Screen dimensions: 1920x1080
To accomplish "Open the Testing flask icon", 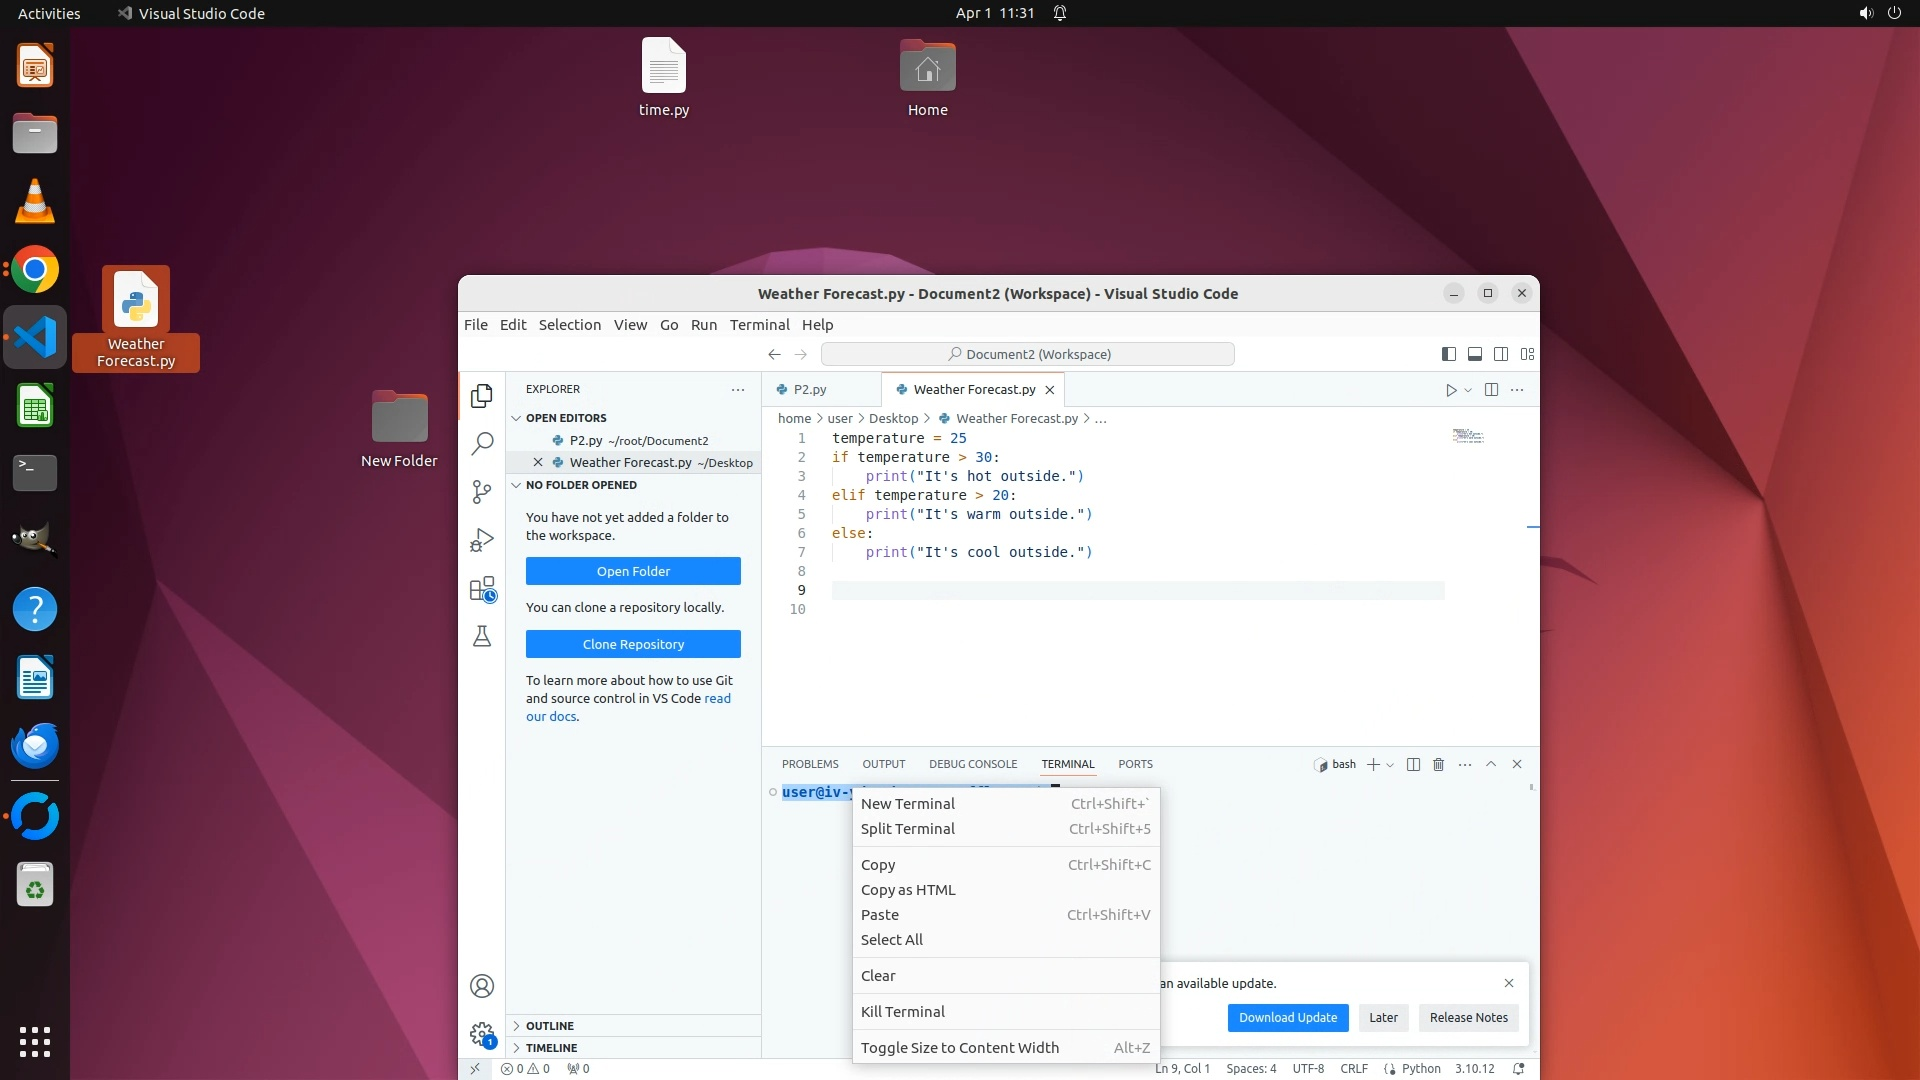I will tap(482, 637).
